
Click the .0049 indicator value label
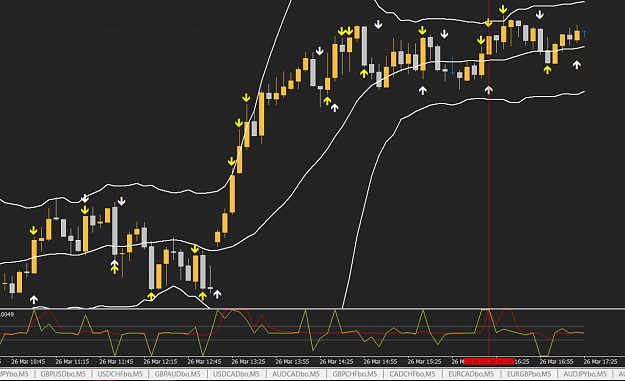pyautogui.click(x=7, y=314)
